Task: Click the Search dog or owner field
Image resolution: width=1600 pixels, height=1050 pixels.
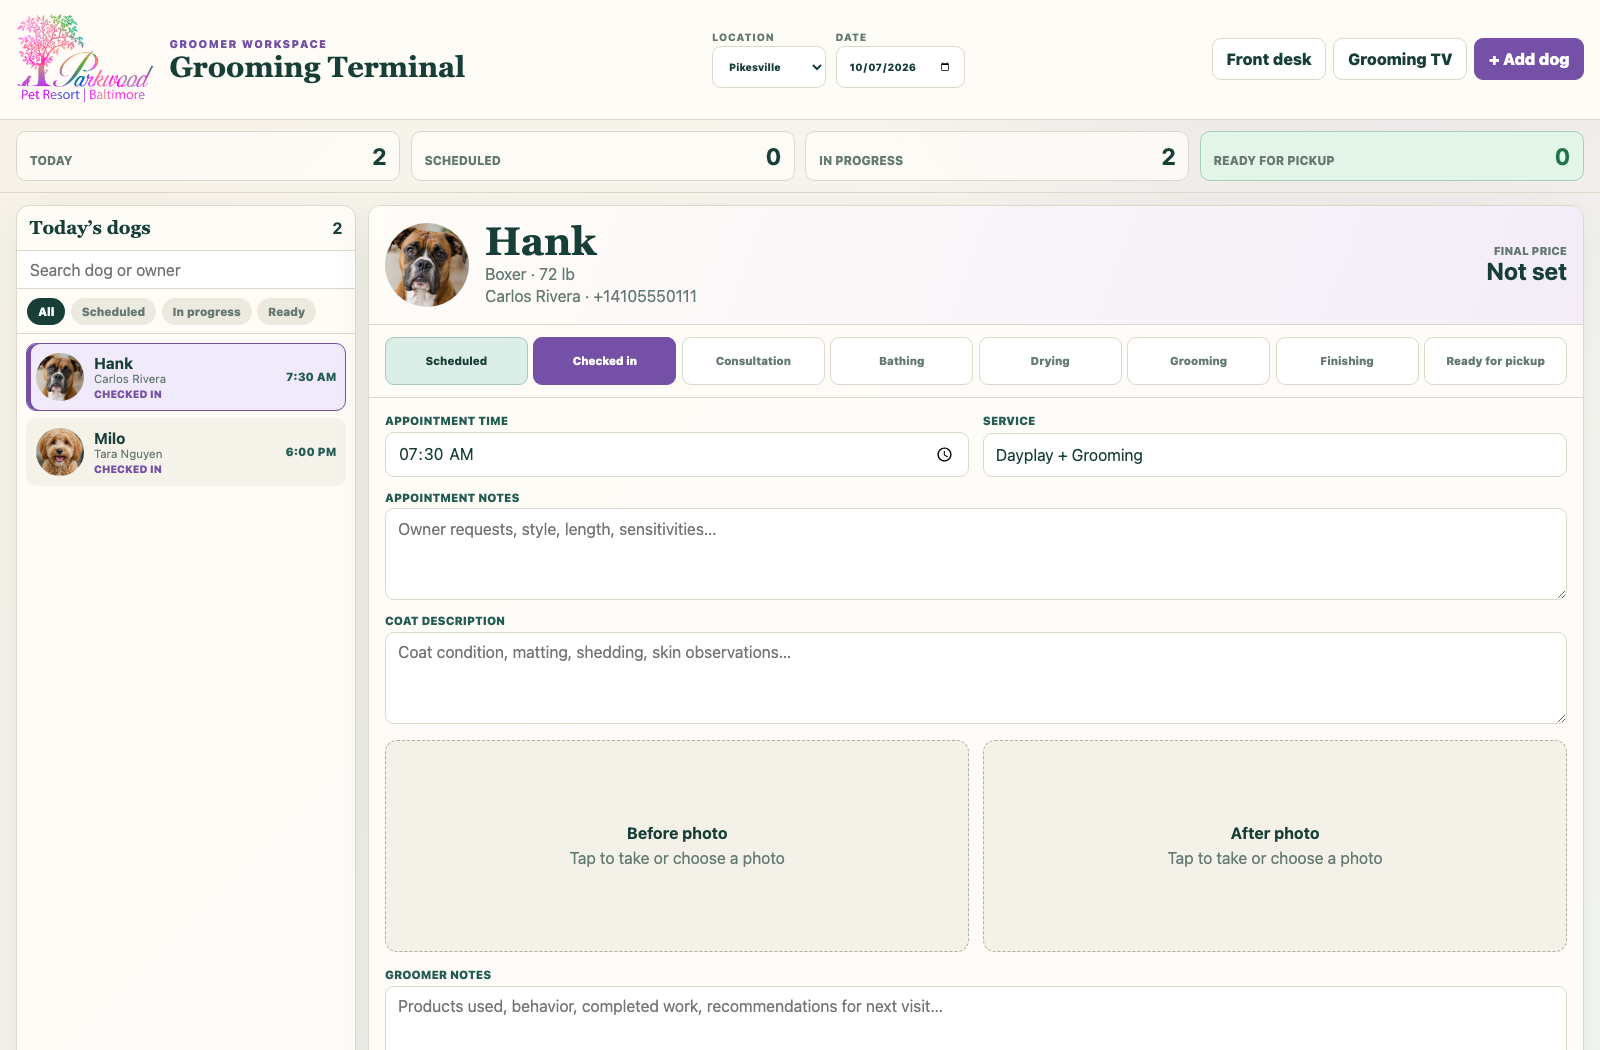Action: (x=186, y=270)
